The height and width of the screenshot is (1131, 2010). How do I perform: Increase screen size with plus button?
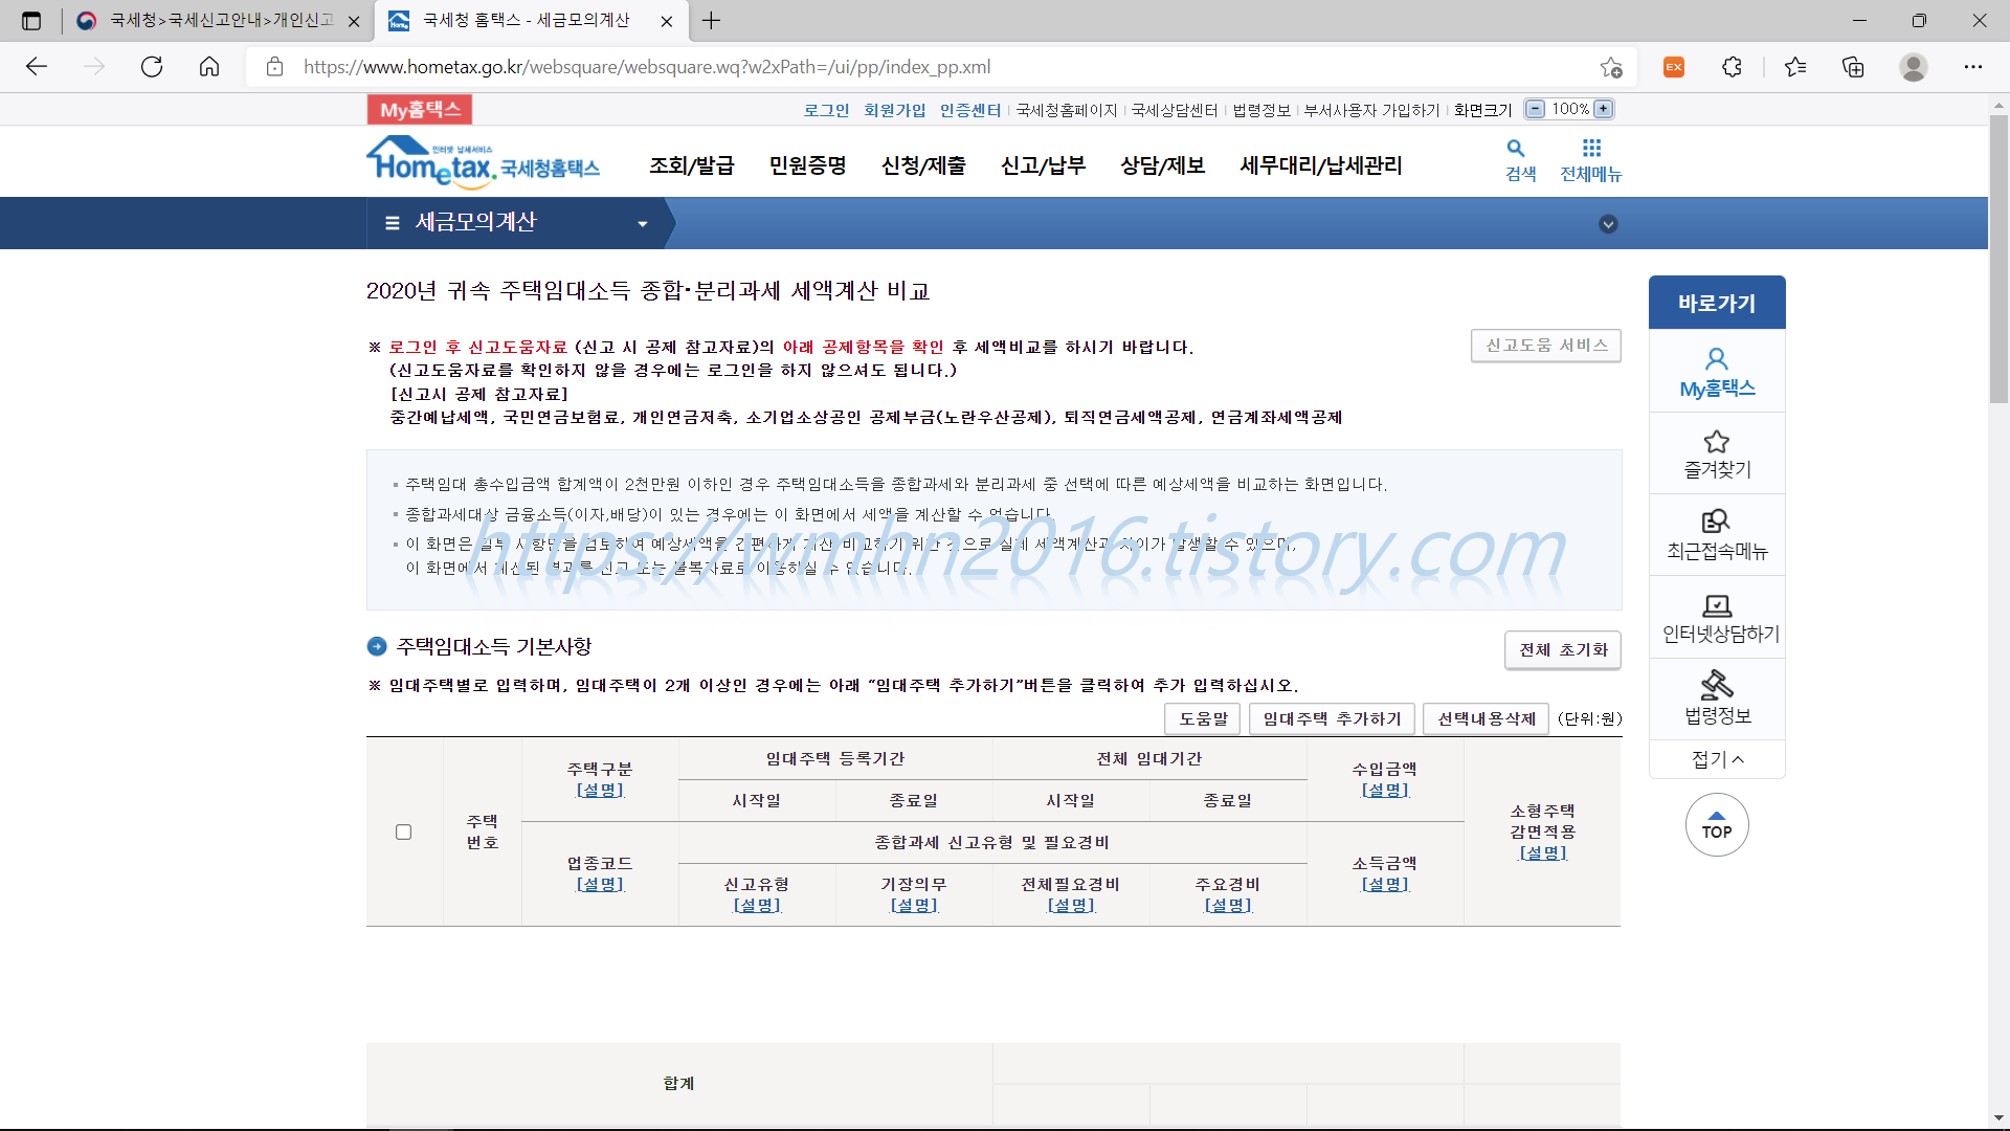[1603, 109]
